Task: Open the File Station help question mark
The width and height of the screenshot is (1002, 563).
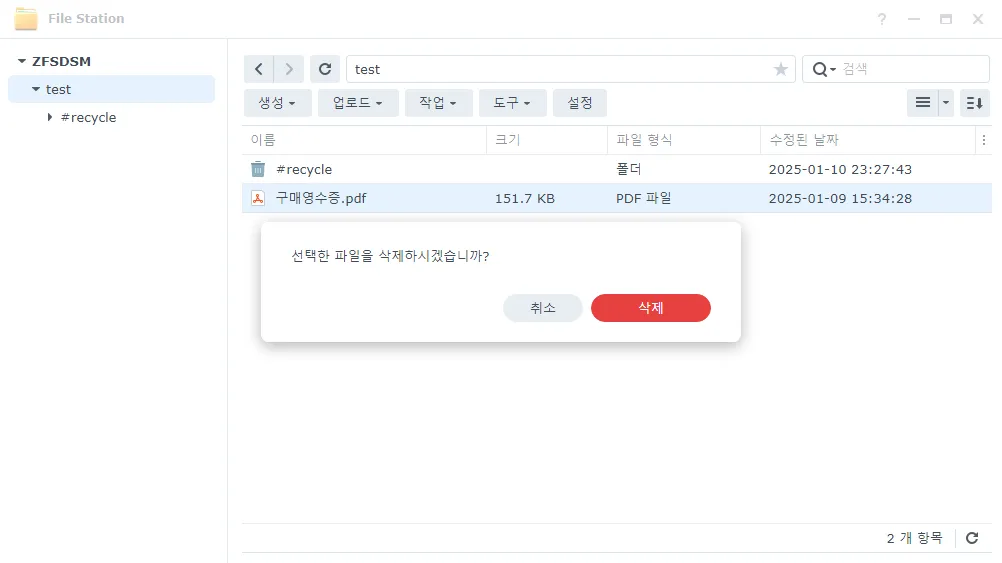Action: click(x=882, y=19)
